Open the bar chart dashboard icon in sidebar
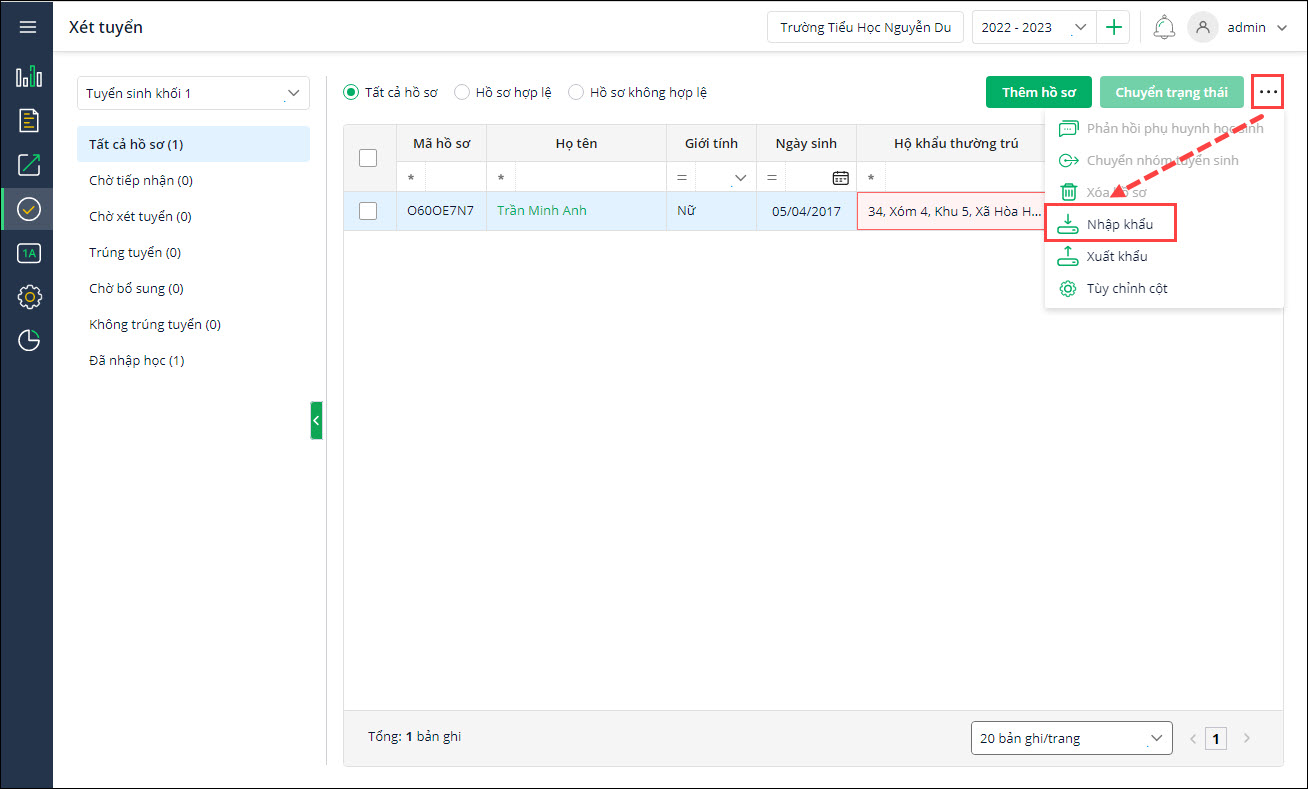The image size is (1308, 789). [x=28, y=77]
